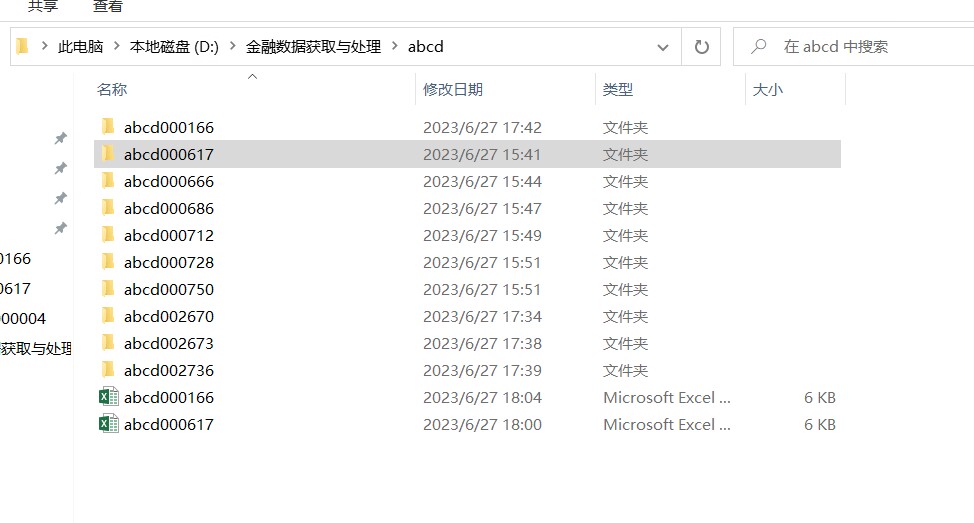Navigate to 此电脑 in breadcrumb

(80, 47)
